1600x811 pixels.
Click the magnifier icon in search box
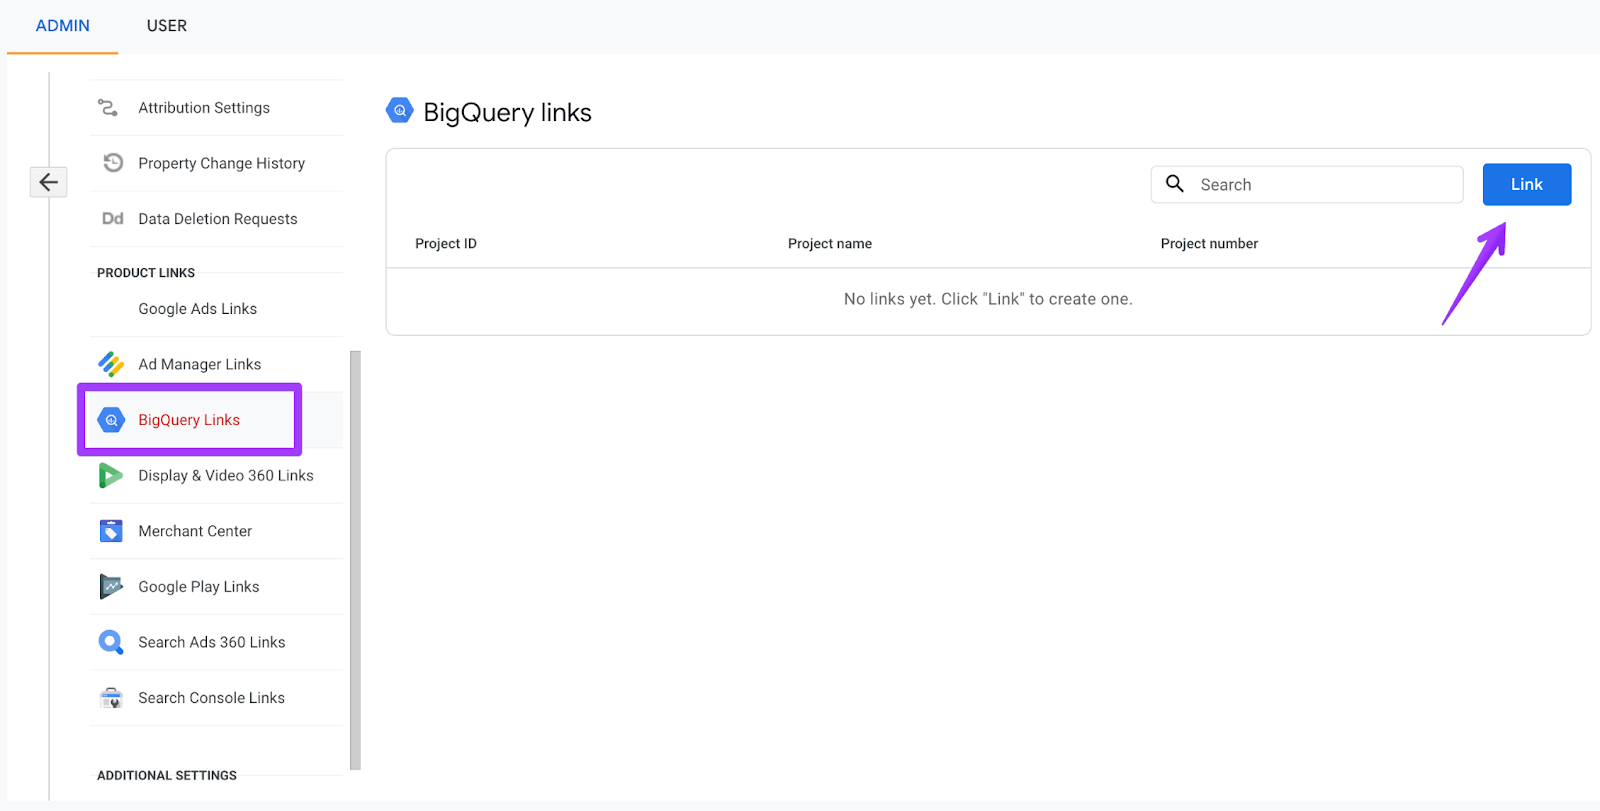click(1175, 184)
